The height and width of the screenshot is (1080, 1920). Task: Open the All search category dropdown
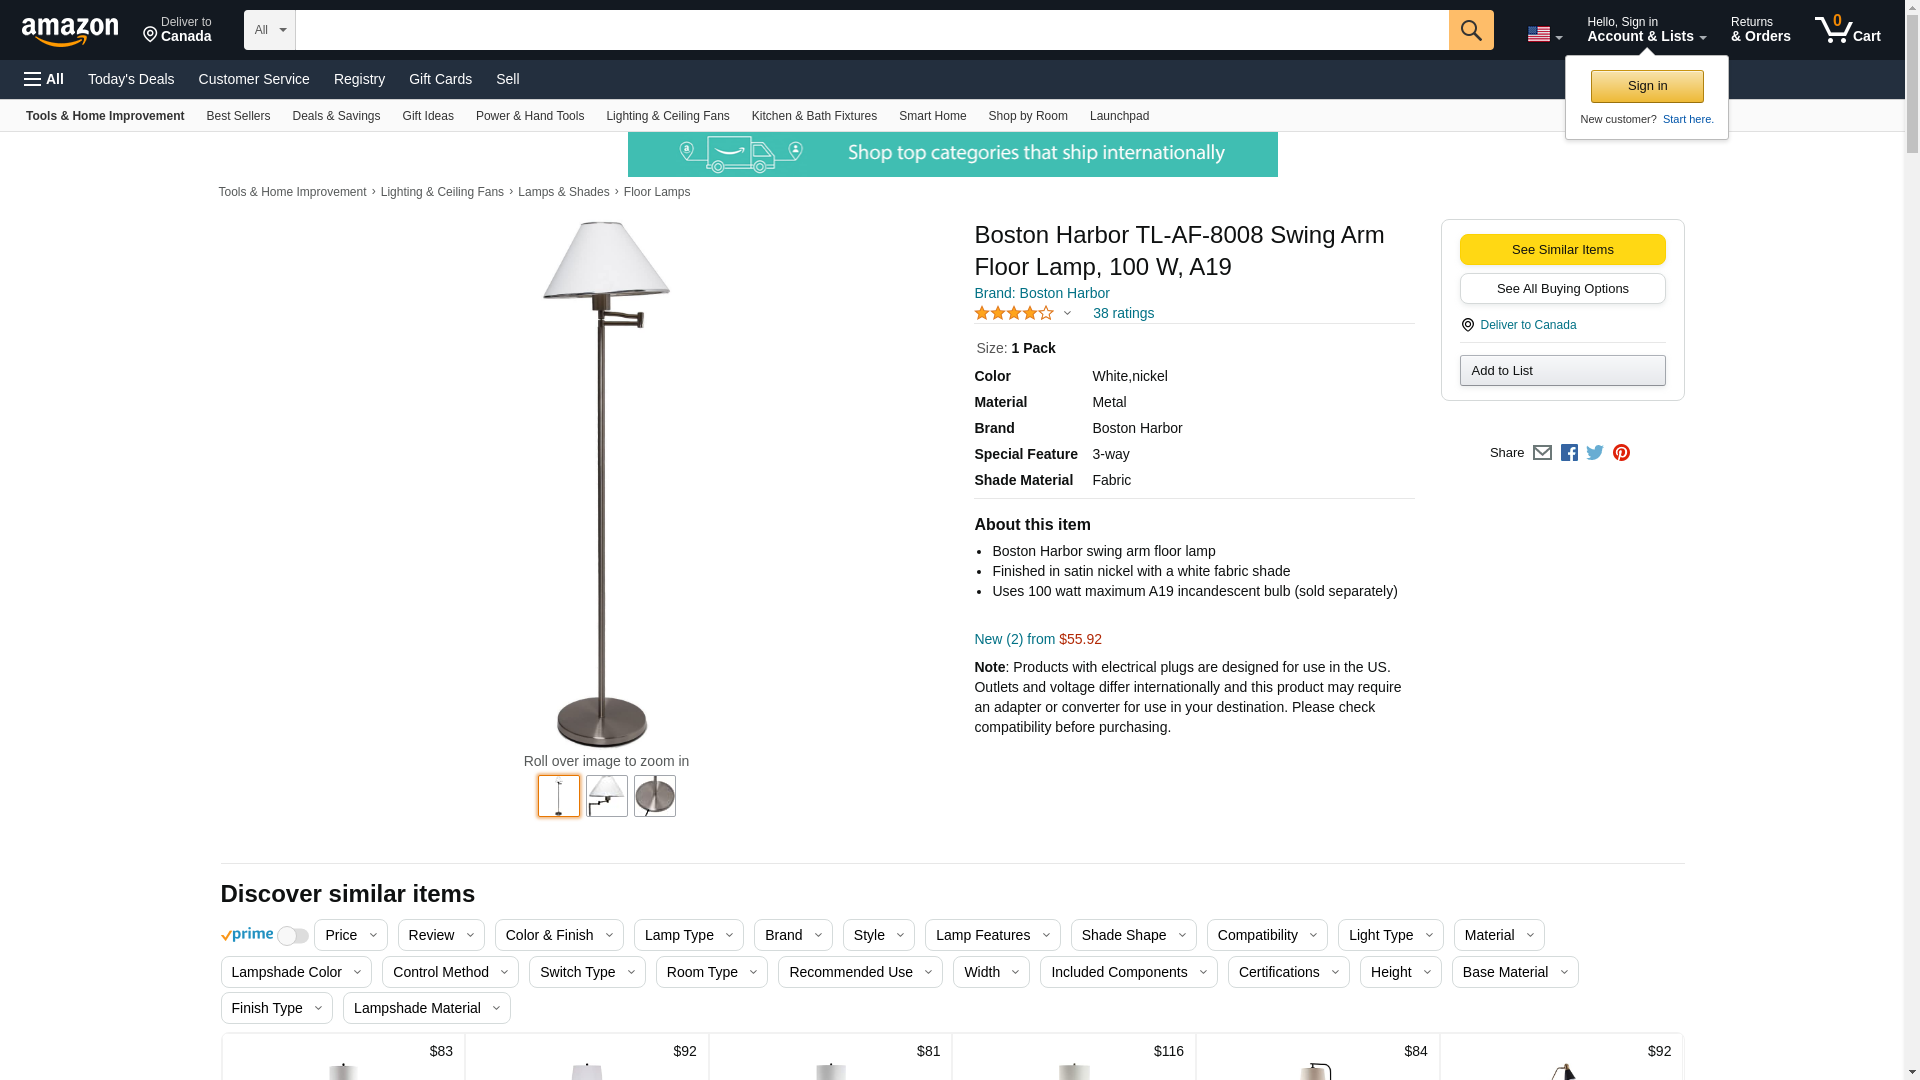269,30
